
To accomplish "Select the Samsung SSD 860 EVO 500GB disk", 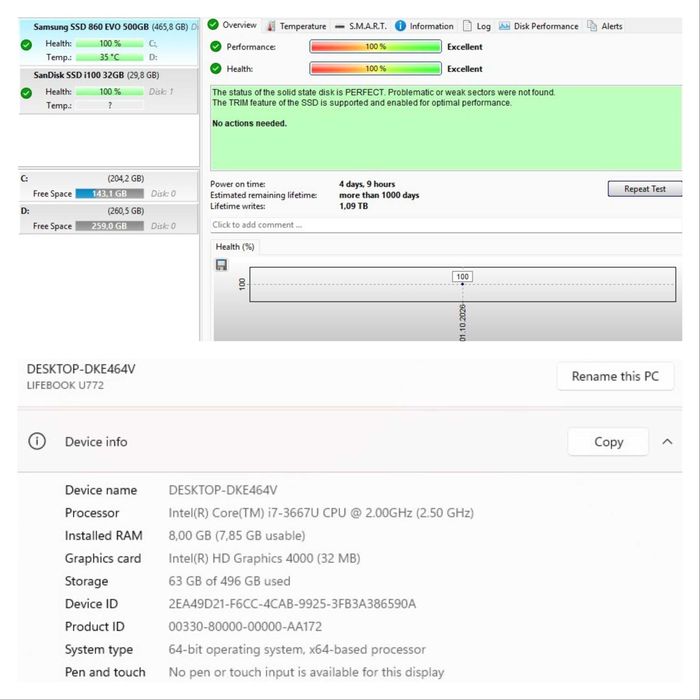I will [x=108, y=42].
